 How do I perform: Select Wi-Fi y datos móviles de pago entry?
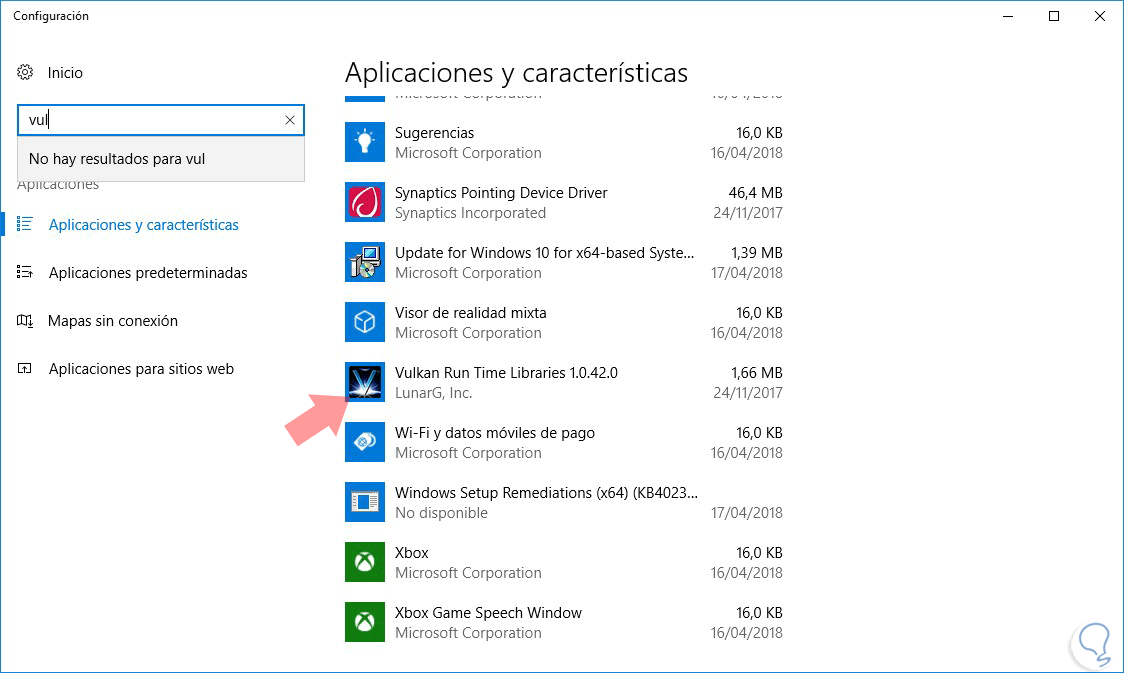point(495,433)
